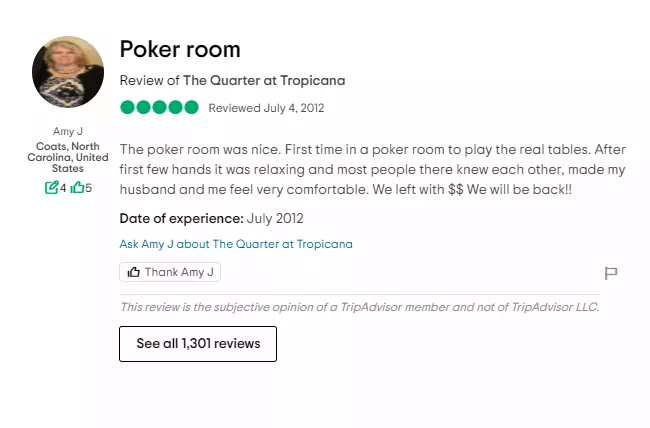Click the green contributions pencil icon
Image resolution: width=650 pixels, height=428 pixels.
52,187
